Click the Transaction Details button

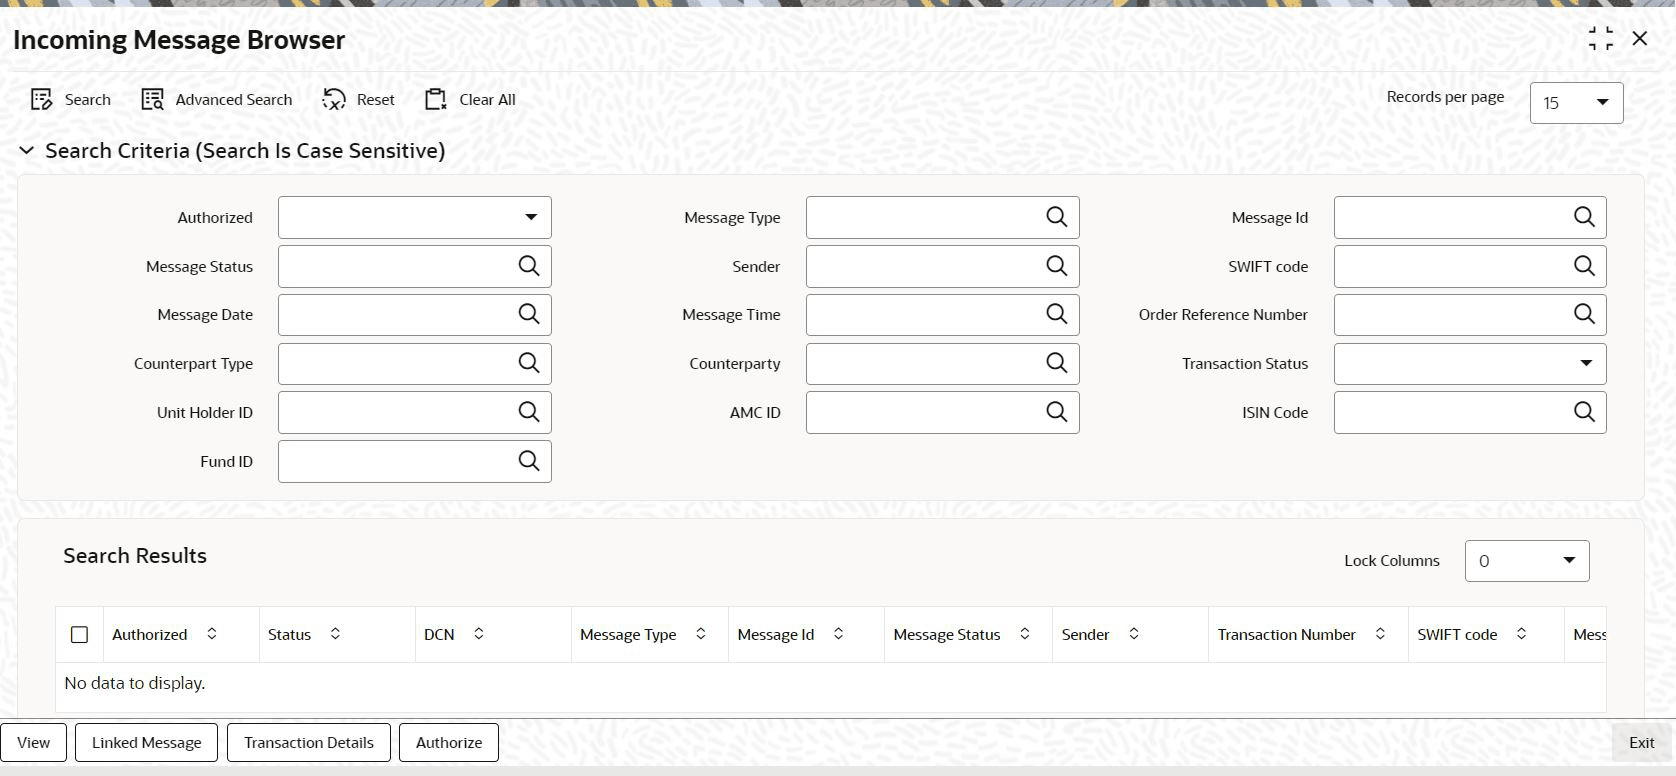click(x=309, y=743)
